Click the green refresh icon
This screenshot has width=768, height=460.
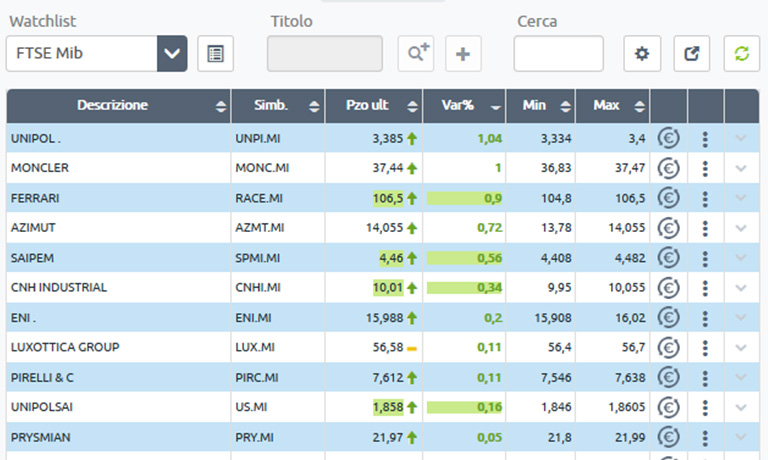[x=742, y=53]
